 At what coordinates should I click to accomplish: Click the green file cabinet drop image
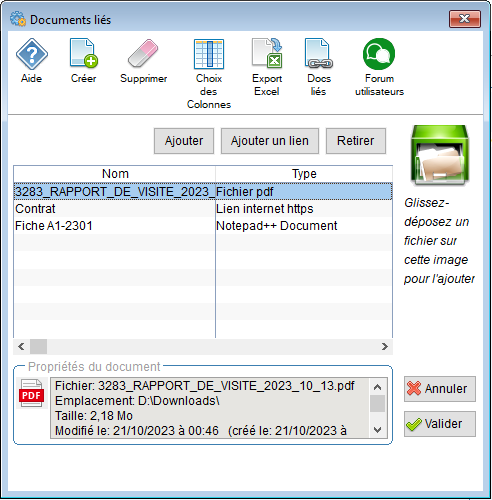click(440, 155)
